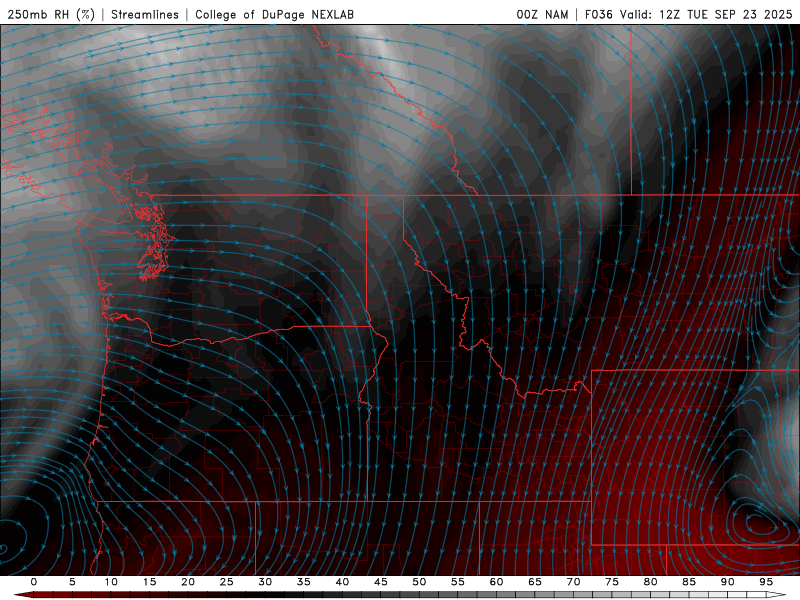Viewport: 800px width, 600px height.
Task: Click the color bar label "40"
Action: (x=342, y=582)
